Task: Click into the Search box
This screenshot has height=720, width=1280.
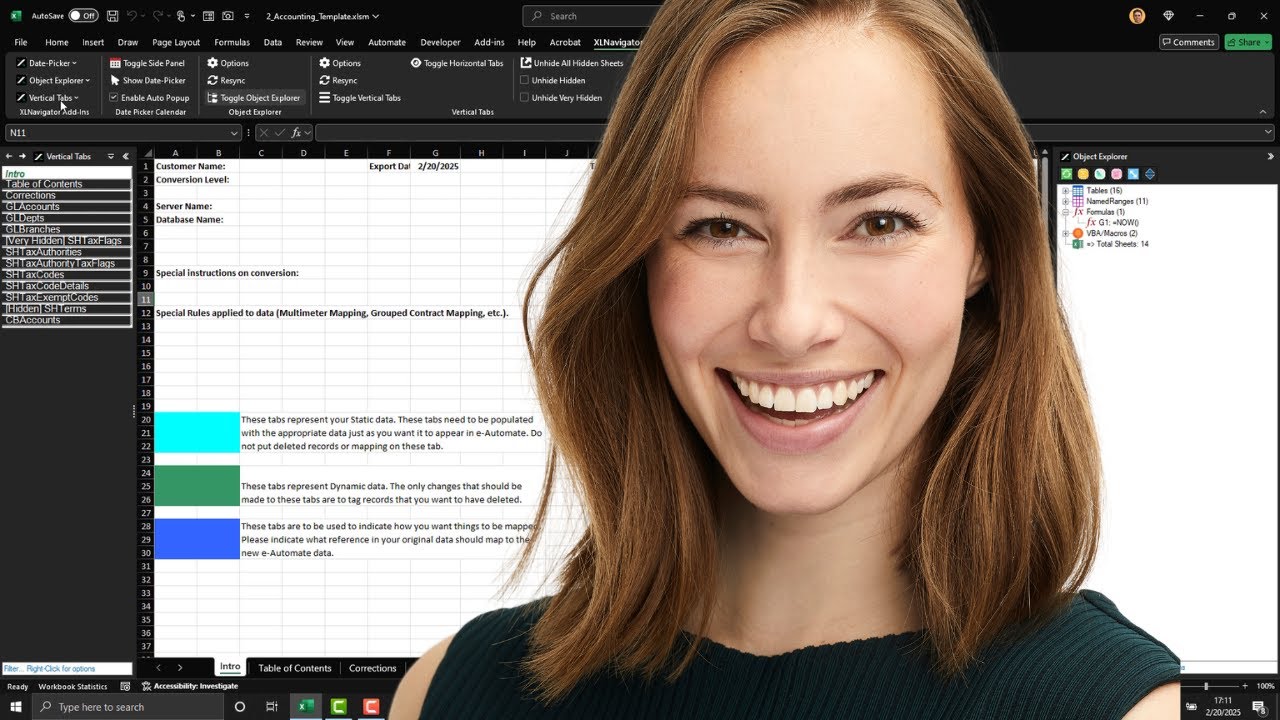Action: (590, 16)
